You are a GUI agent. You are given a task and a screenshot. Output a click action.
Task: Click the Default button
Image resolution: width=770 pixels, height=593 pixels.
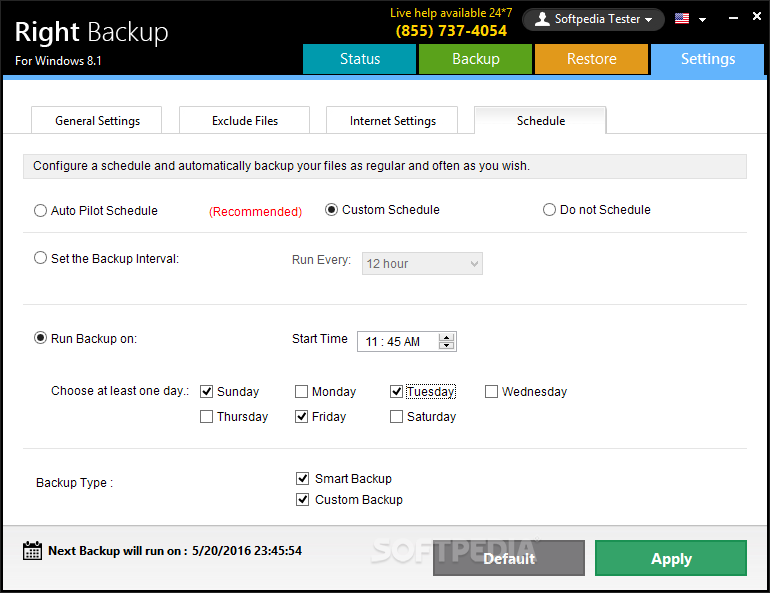(x=509, y=558)
